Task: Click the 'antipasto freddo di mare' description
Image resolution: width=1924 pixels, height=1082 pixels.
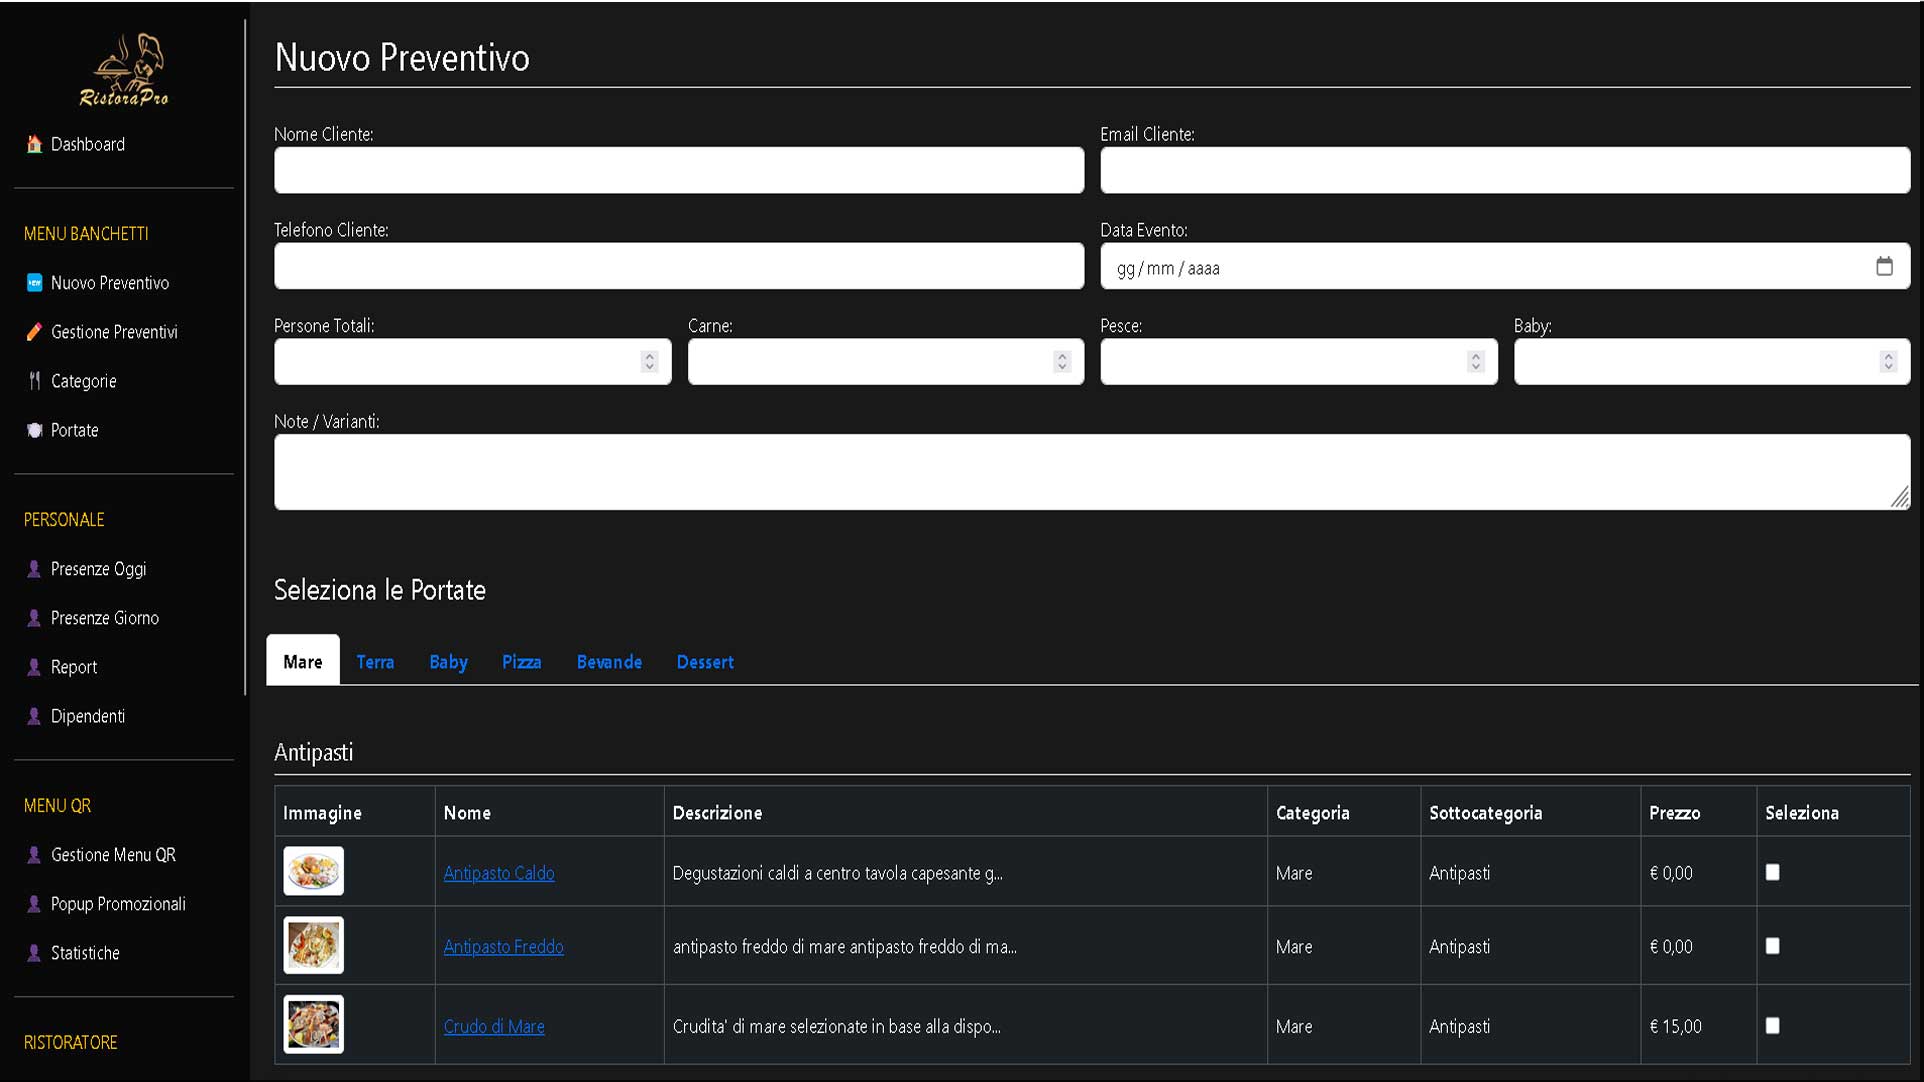Action: click(844, 946)
